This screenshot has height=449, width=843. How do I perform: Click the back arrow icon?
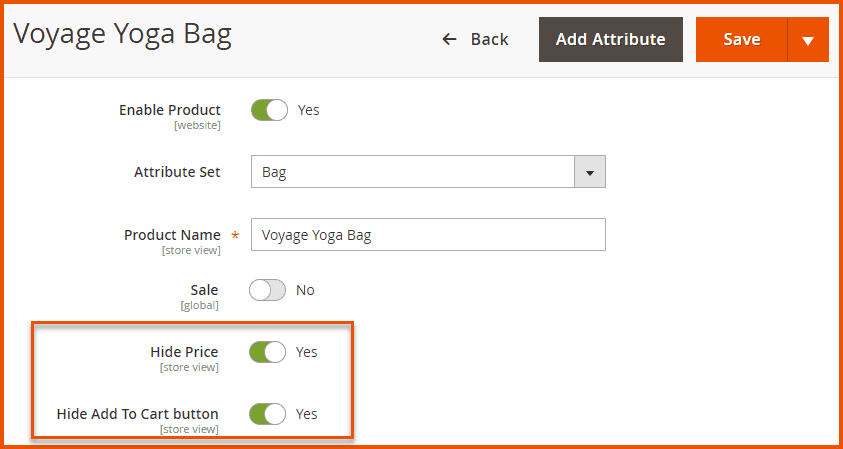coord(450,40)
